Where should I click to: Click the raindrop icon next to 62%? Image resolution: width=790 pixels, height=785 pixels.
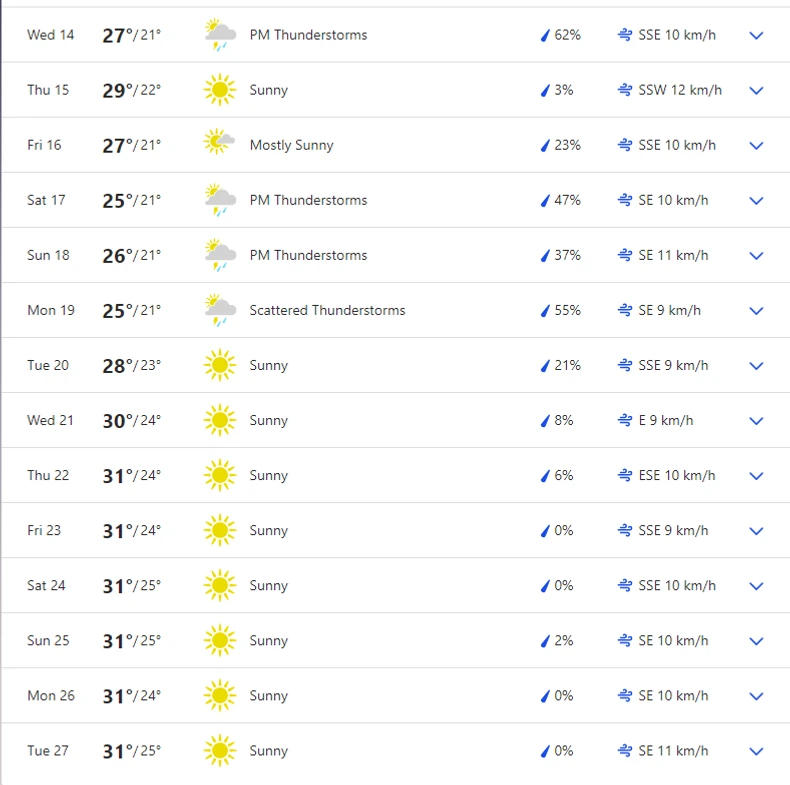point(546,35)
